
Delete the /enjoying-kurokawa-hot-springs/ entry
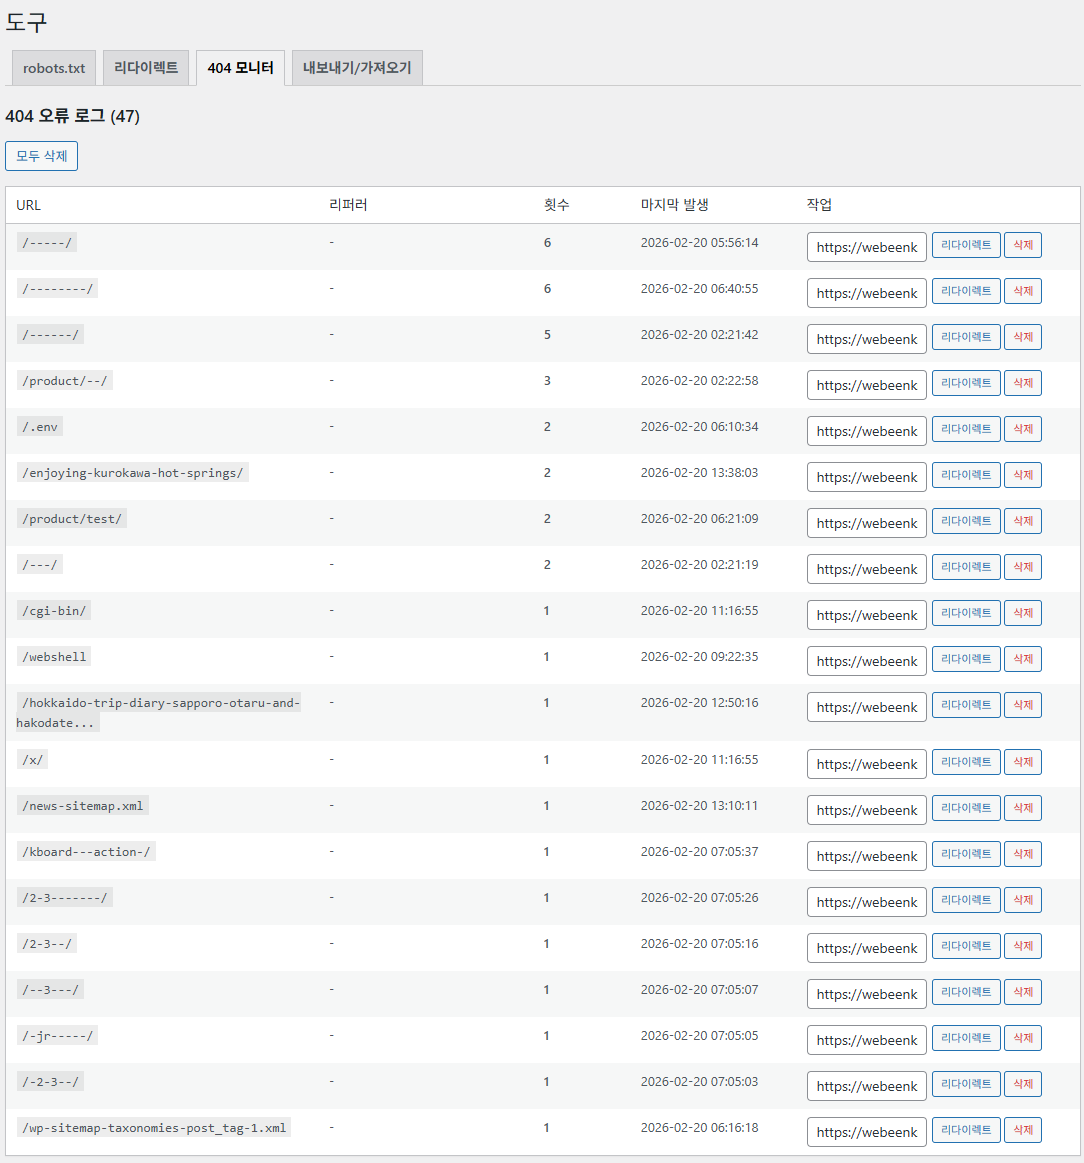click(1022, 475)
